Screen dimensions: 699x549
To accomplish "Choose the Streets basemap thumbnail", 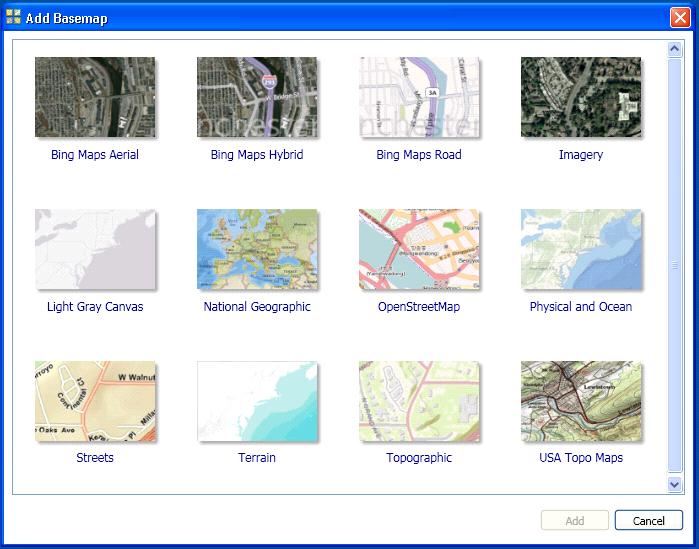I will tap(95, 401).
